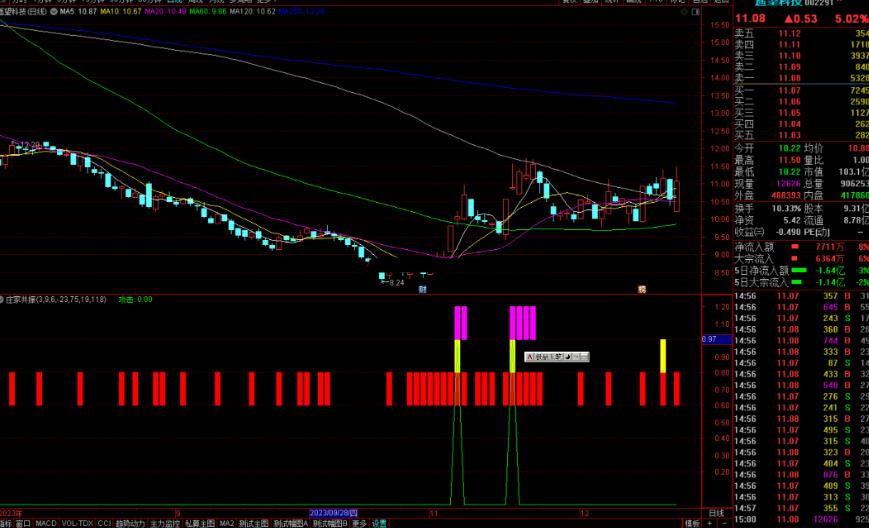Screen dimensions: 869x528
Task: Click the 5日净流入额 row
Action: (x=801, y=271)
